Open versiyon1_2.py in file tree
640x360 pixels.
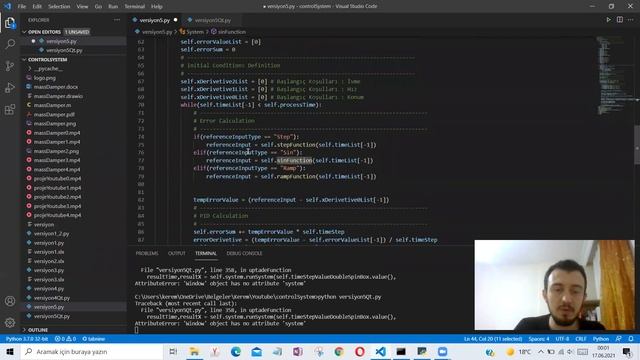point(51,234)
